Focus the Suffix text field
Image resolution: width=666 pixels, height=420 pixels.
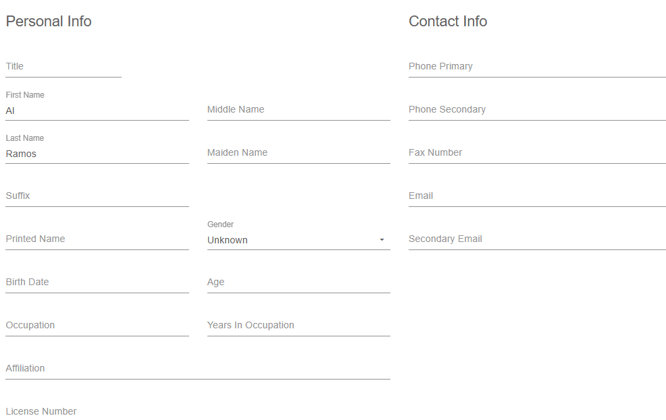click(97, 196)
